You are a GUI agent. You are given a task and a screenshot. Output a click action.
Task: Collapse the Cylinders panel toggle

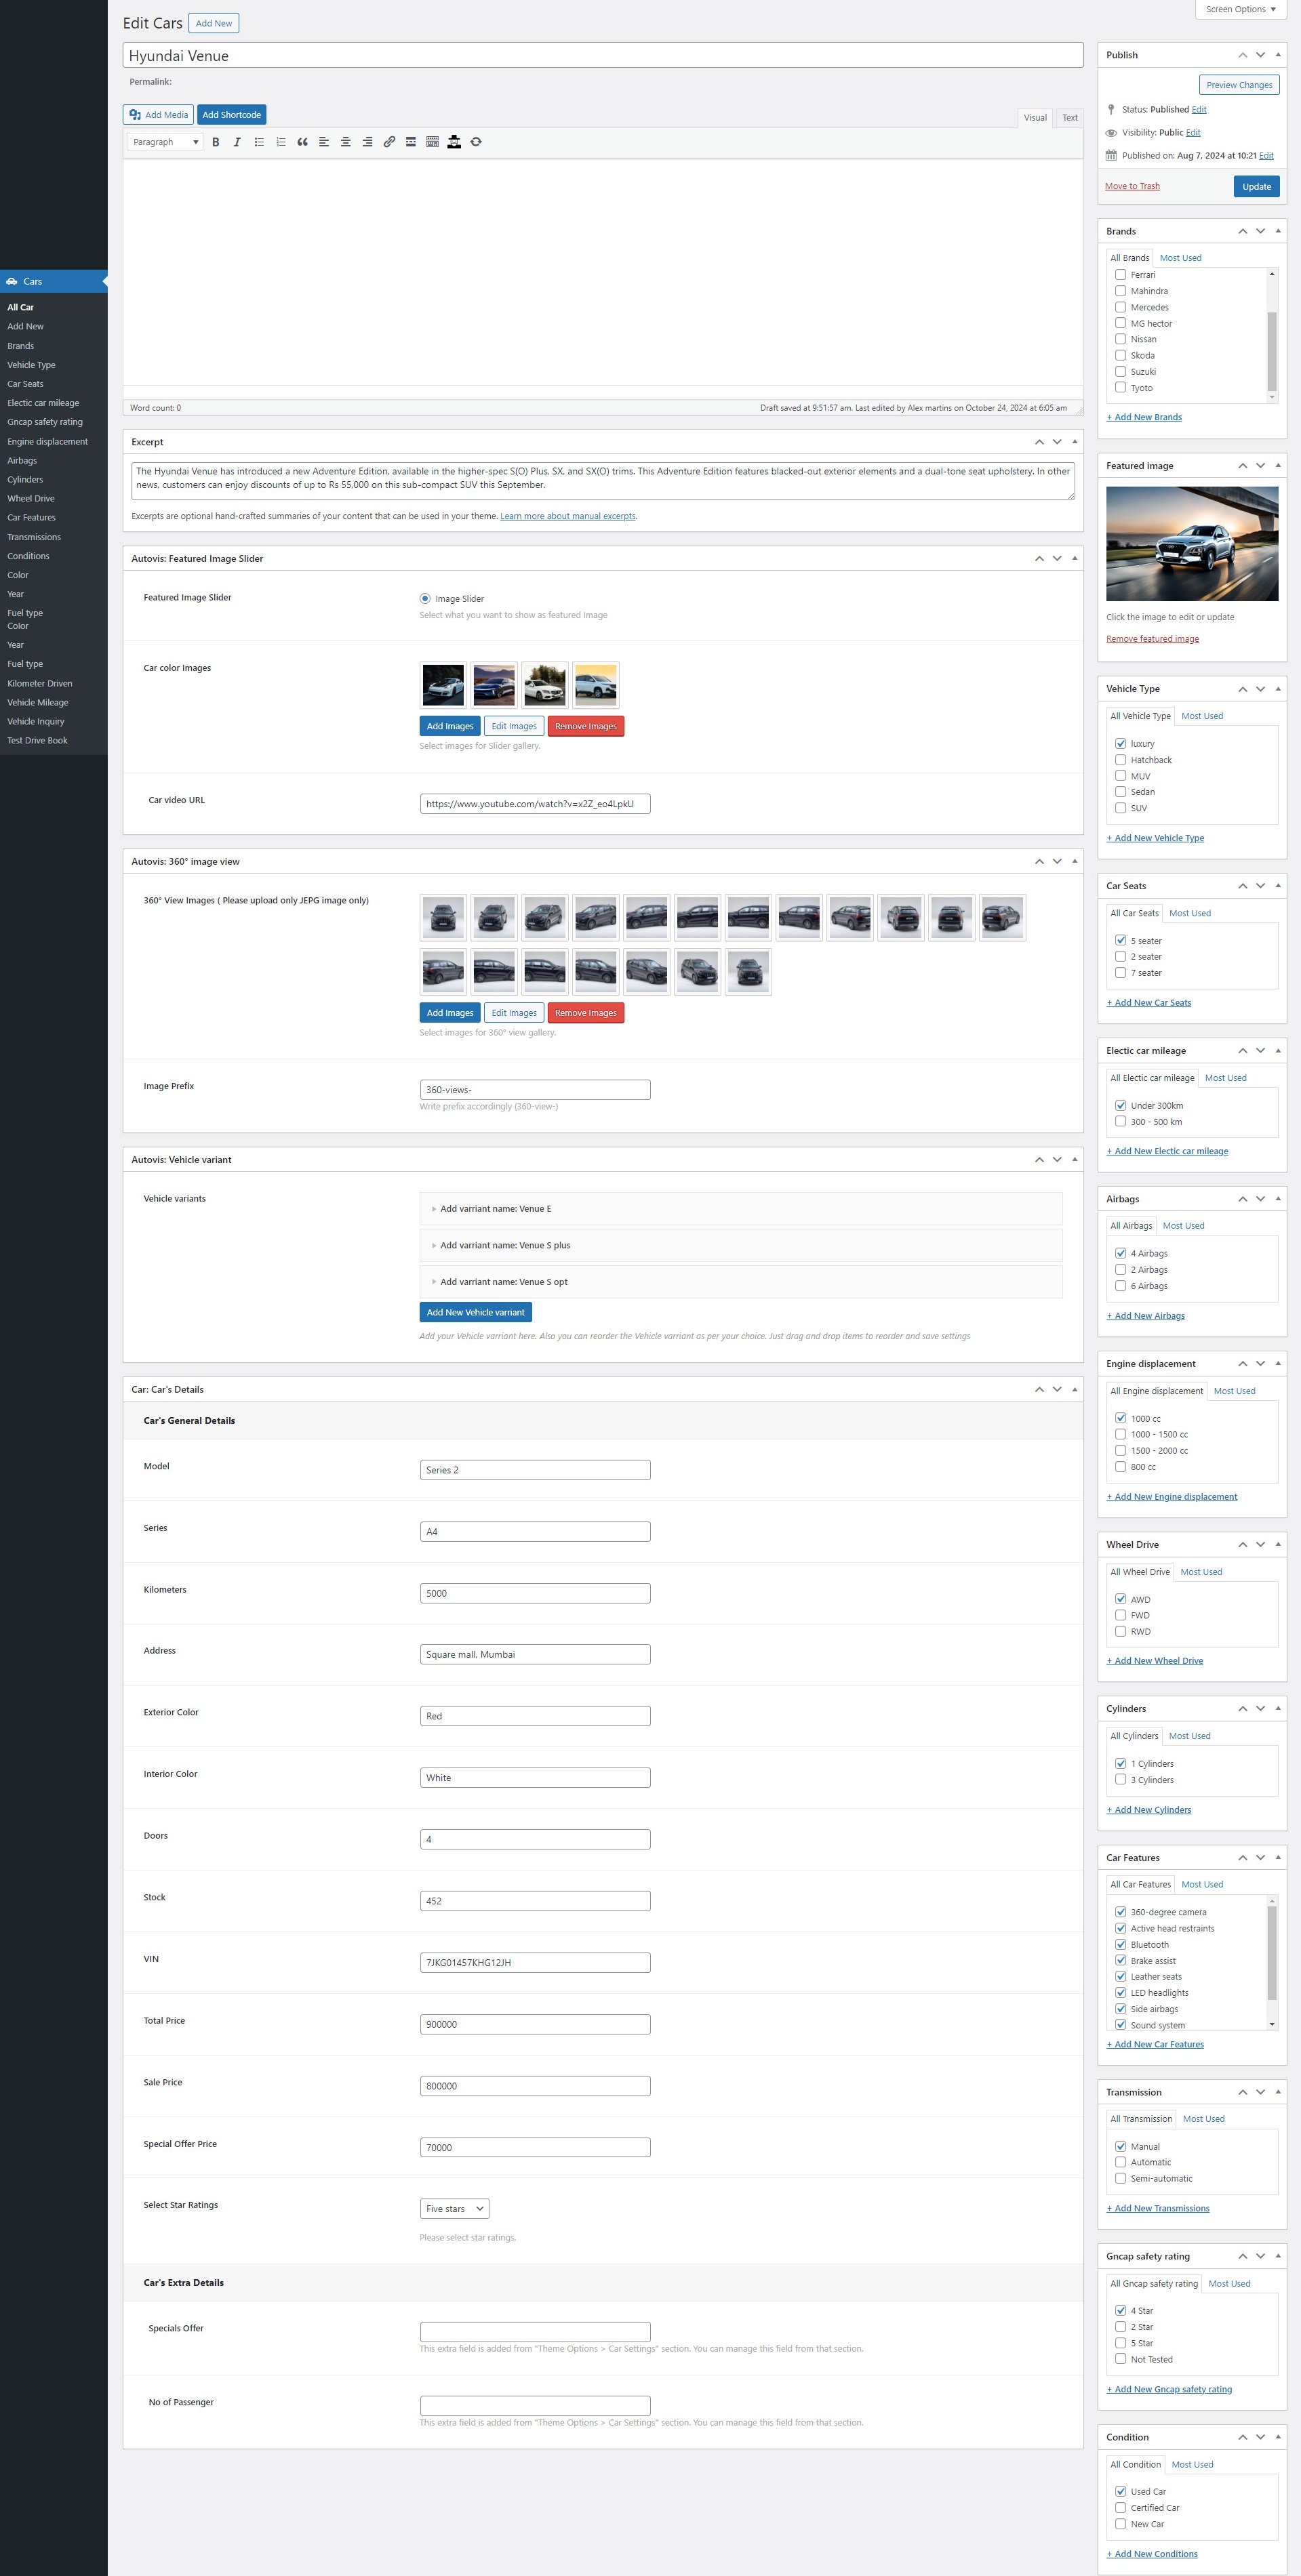point(1278,1709)
